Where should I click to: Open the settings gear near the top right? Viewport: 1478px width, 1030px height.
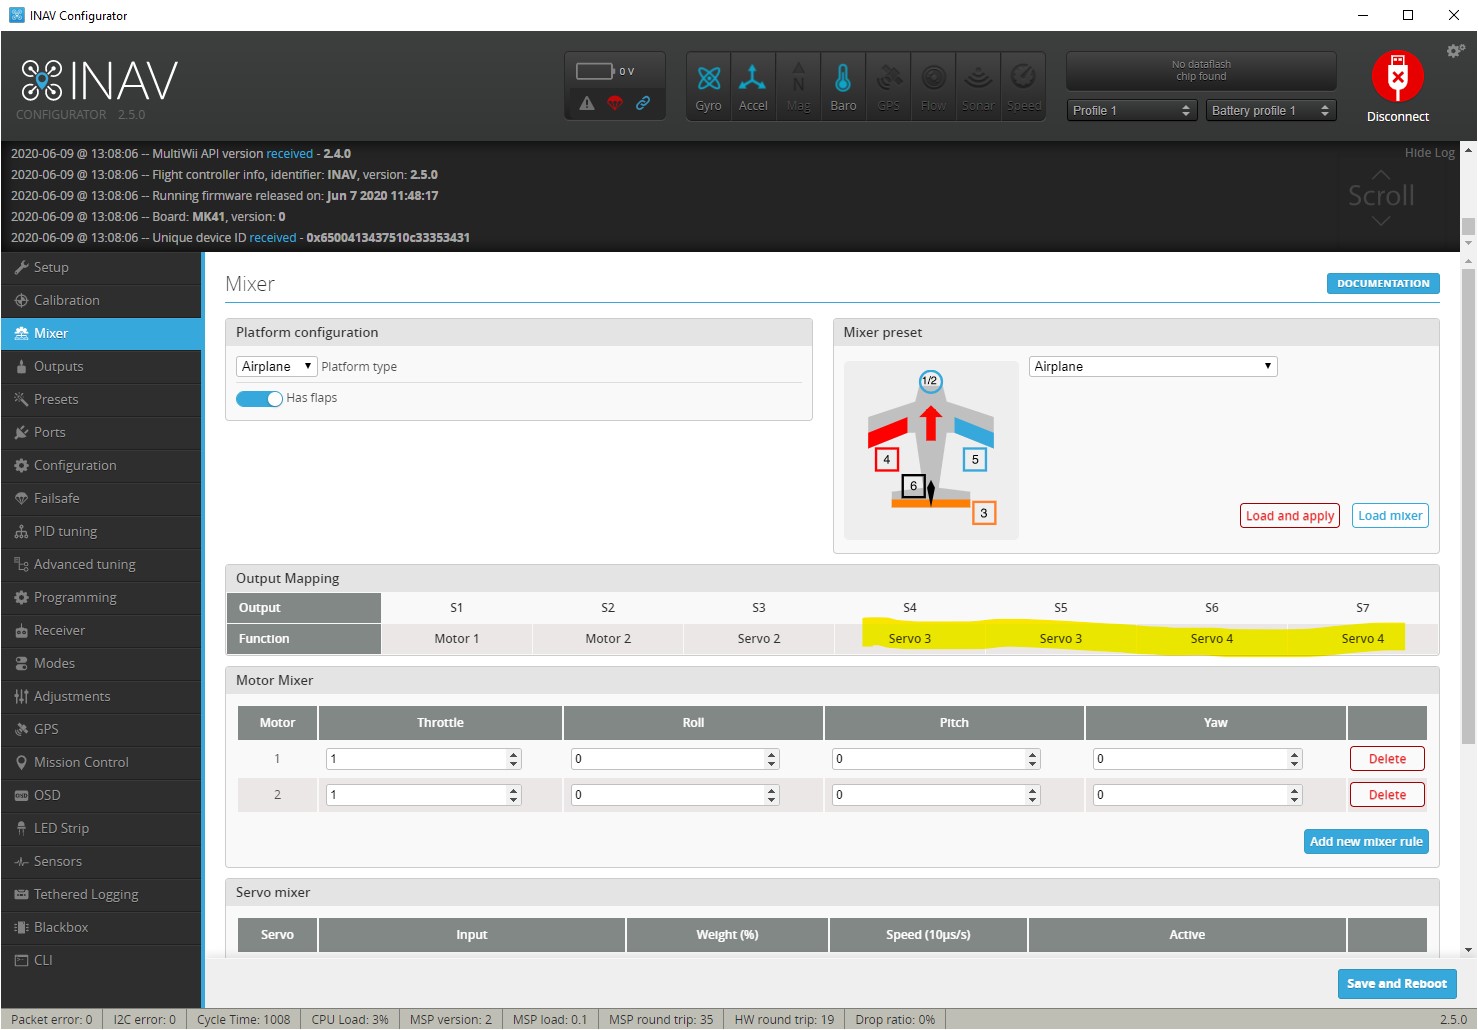(x=1453, y=50)
